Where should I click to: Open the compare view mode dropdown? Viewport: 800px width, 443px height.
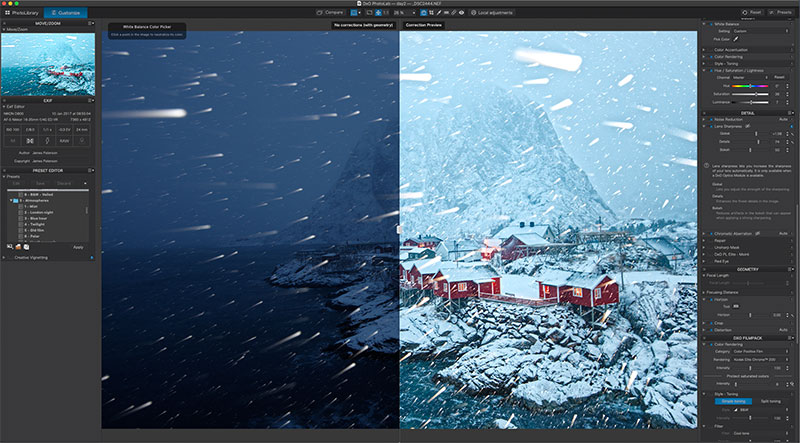360,12
